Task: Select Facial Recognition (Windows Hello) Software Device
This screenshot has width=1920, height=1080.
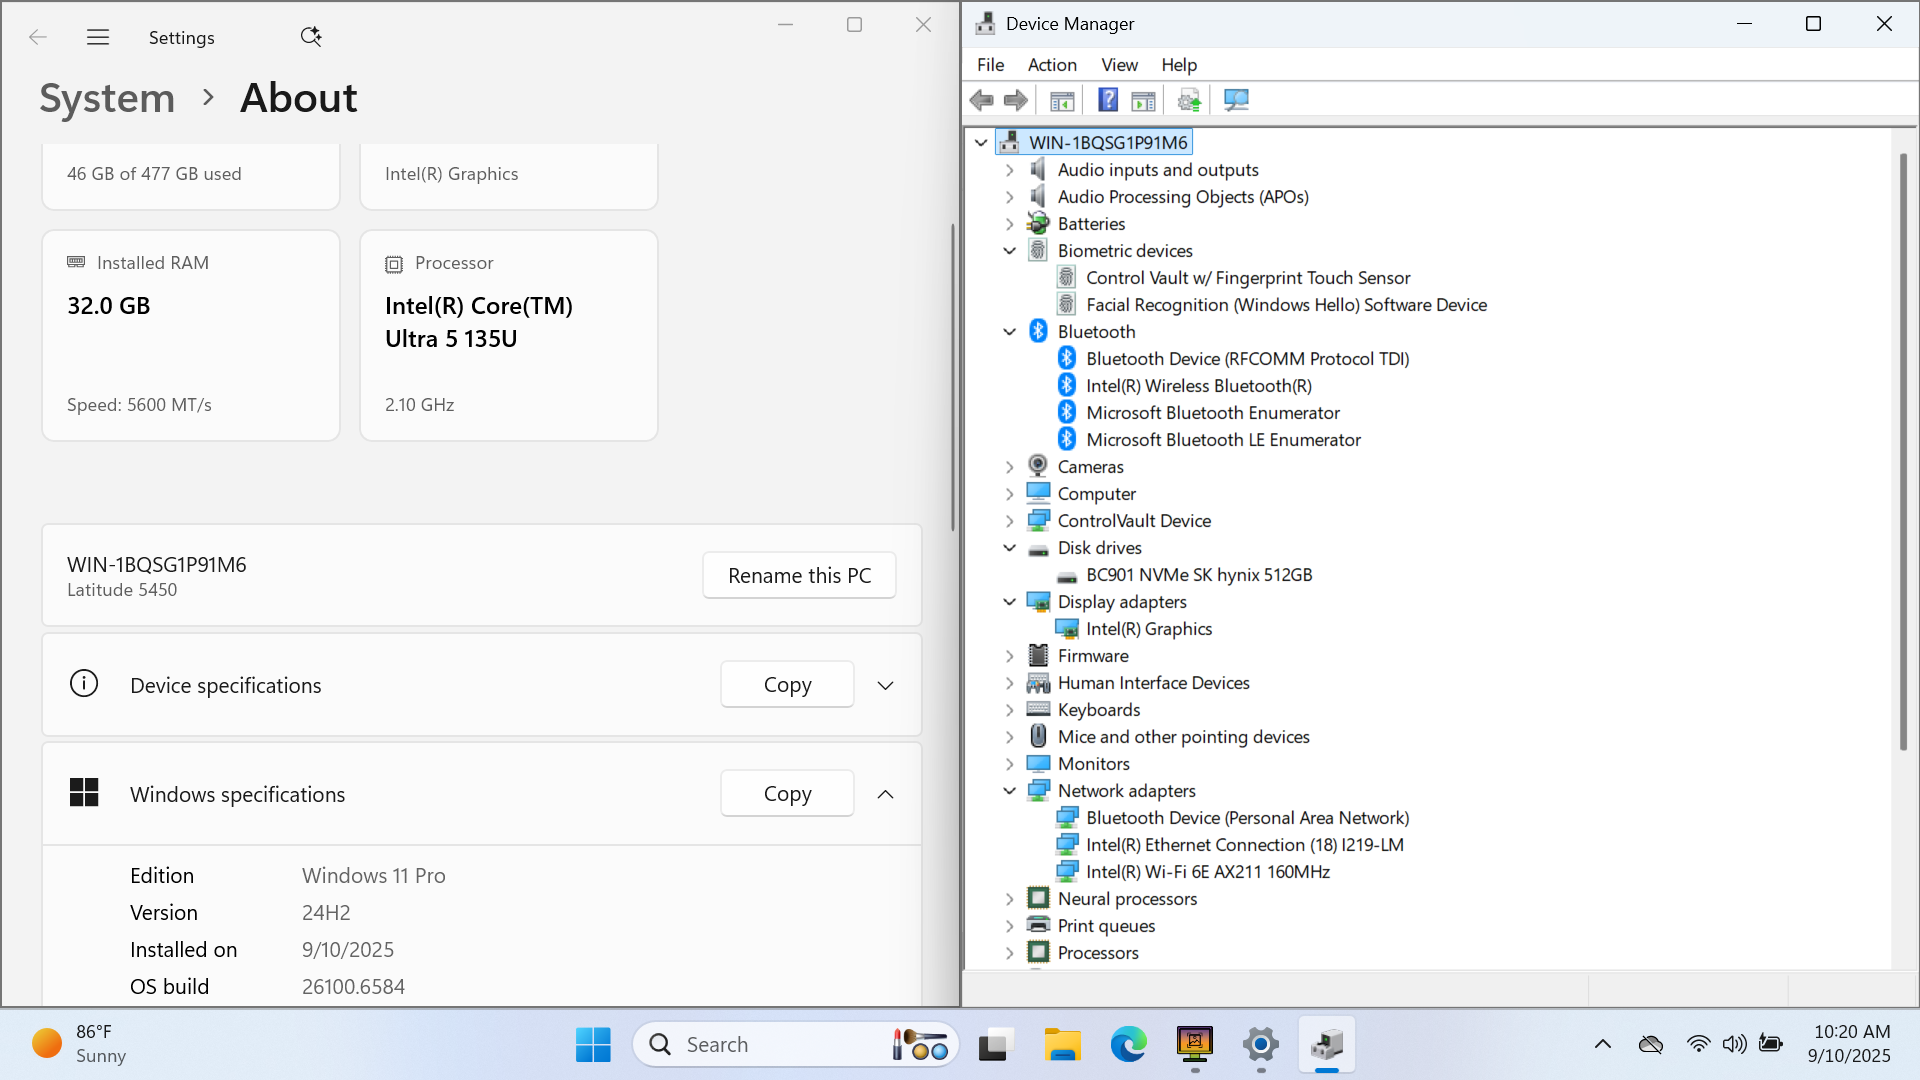Action: click(x=1286, y=305)
